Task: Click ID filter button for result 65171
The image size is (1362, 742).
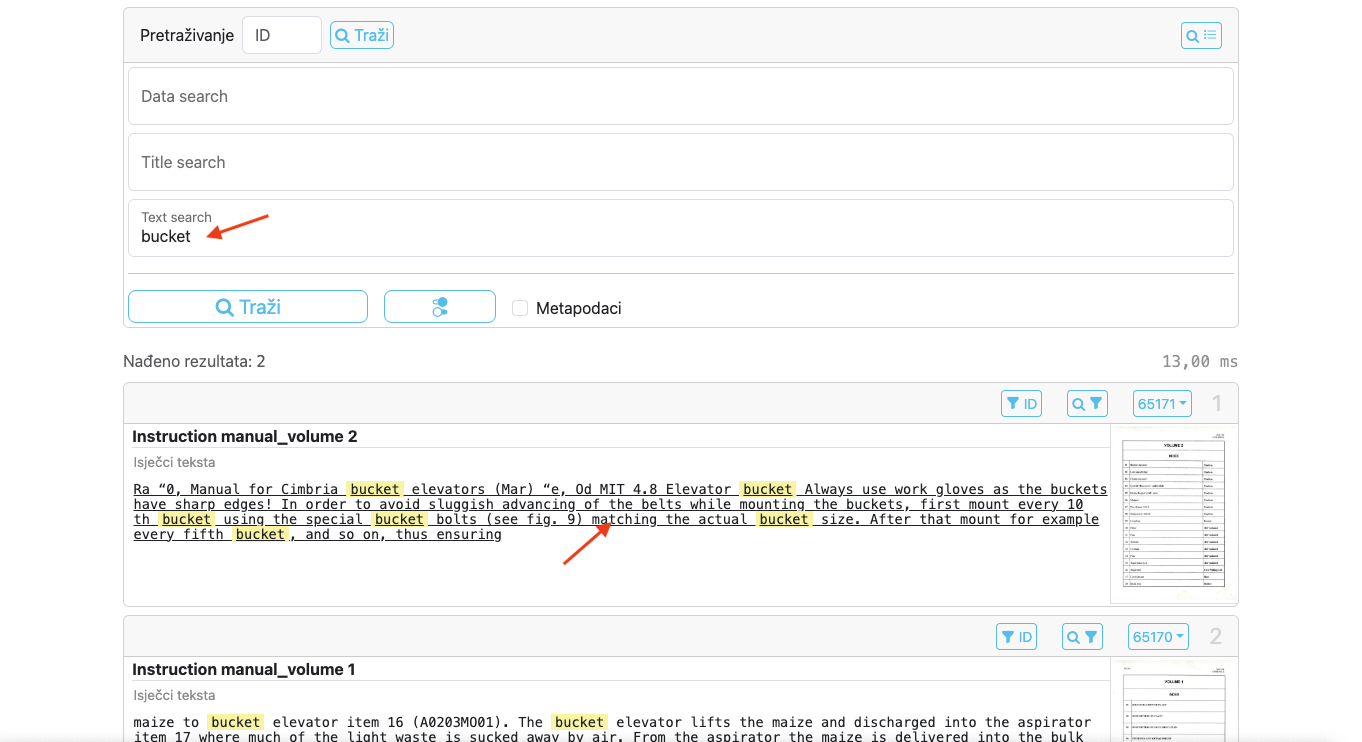Action: [x=1021, y=404]
